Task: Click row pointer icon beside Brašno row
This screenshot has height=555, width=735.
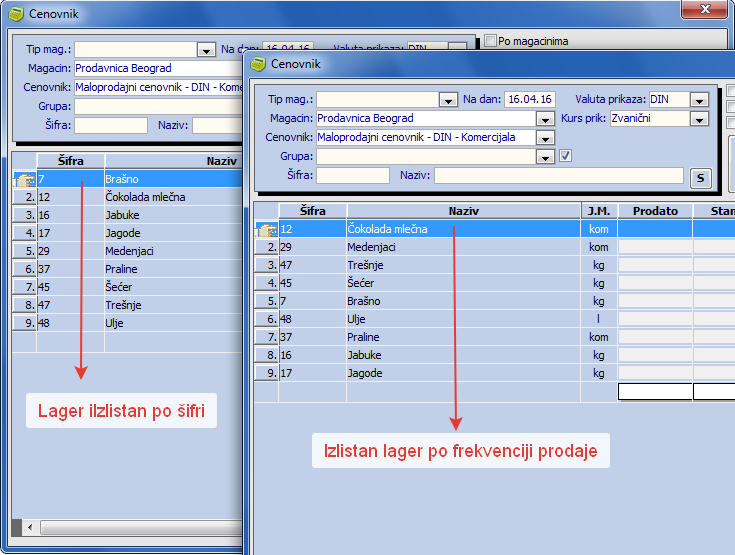Action: coord(24,179)
